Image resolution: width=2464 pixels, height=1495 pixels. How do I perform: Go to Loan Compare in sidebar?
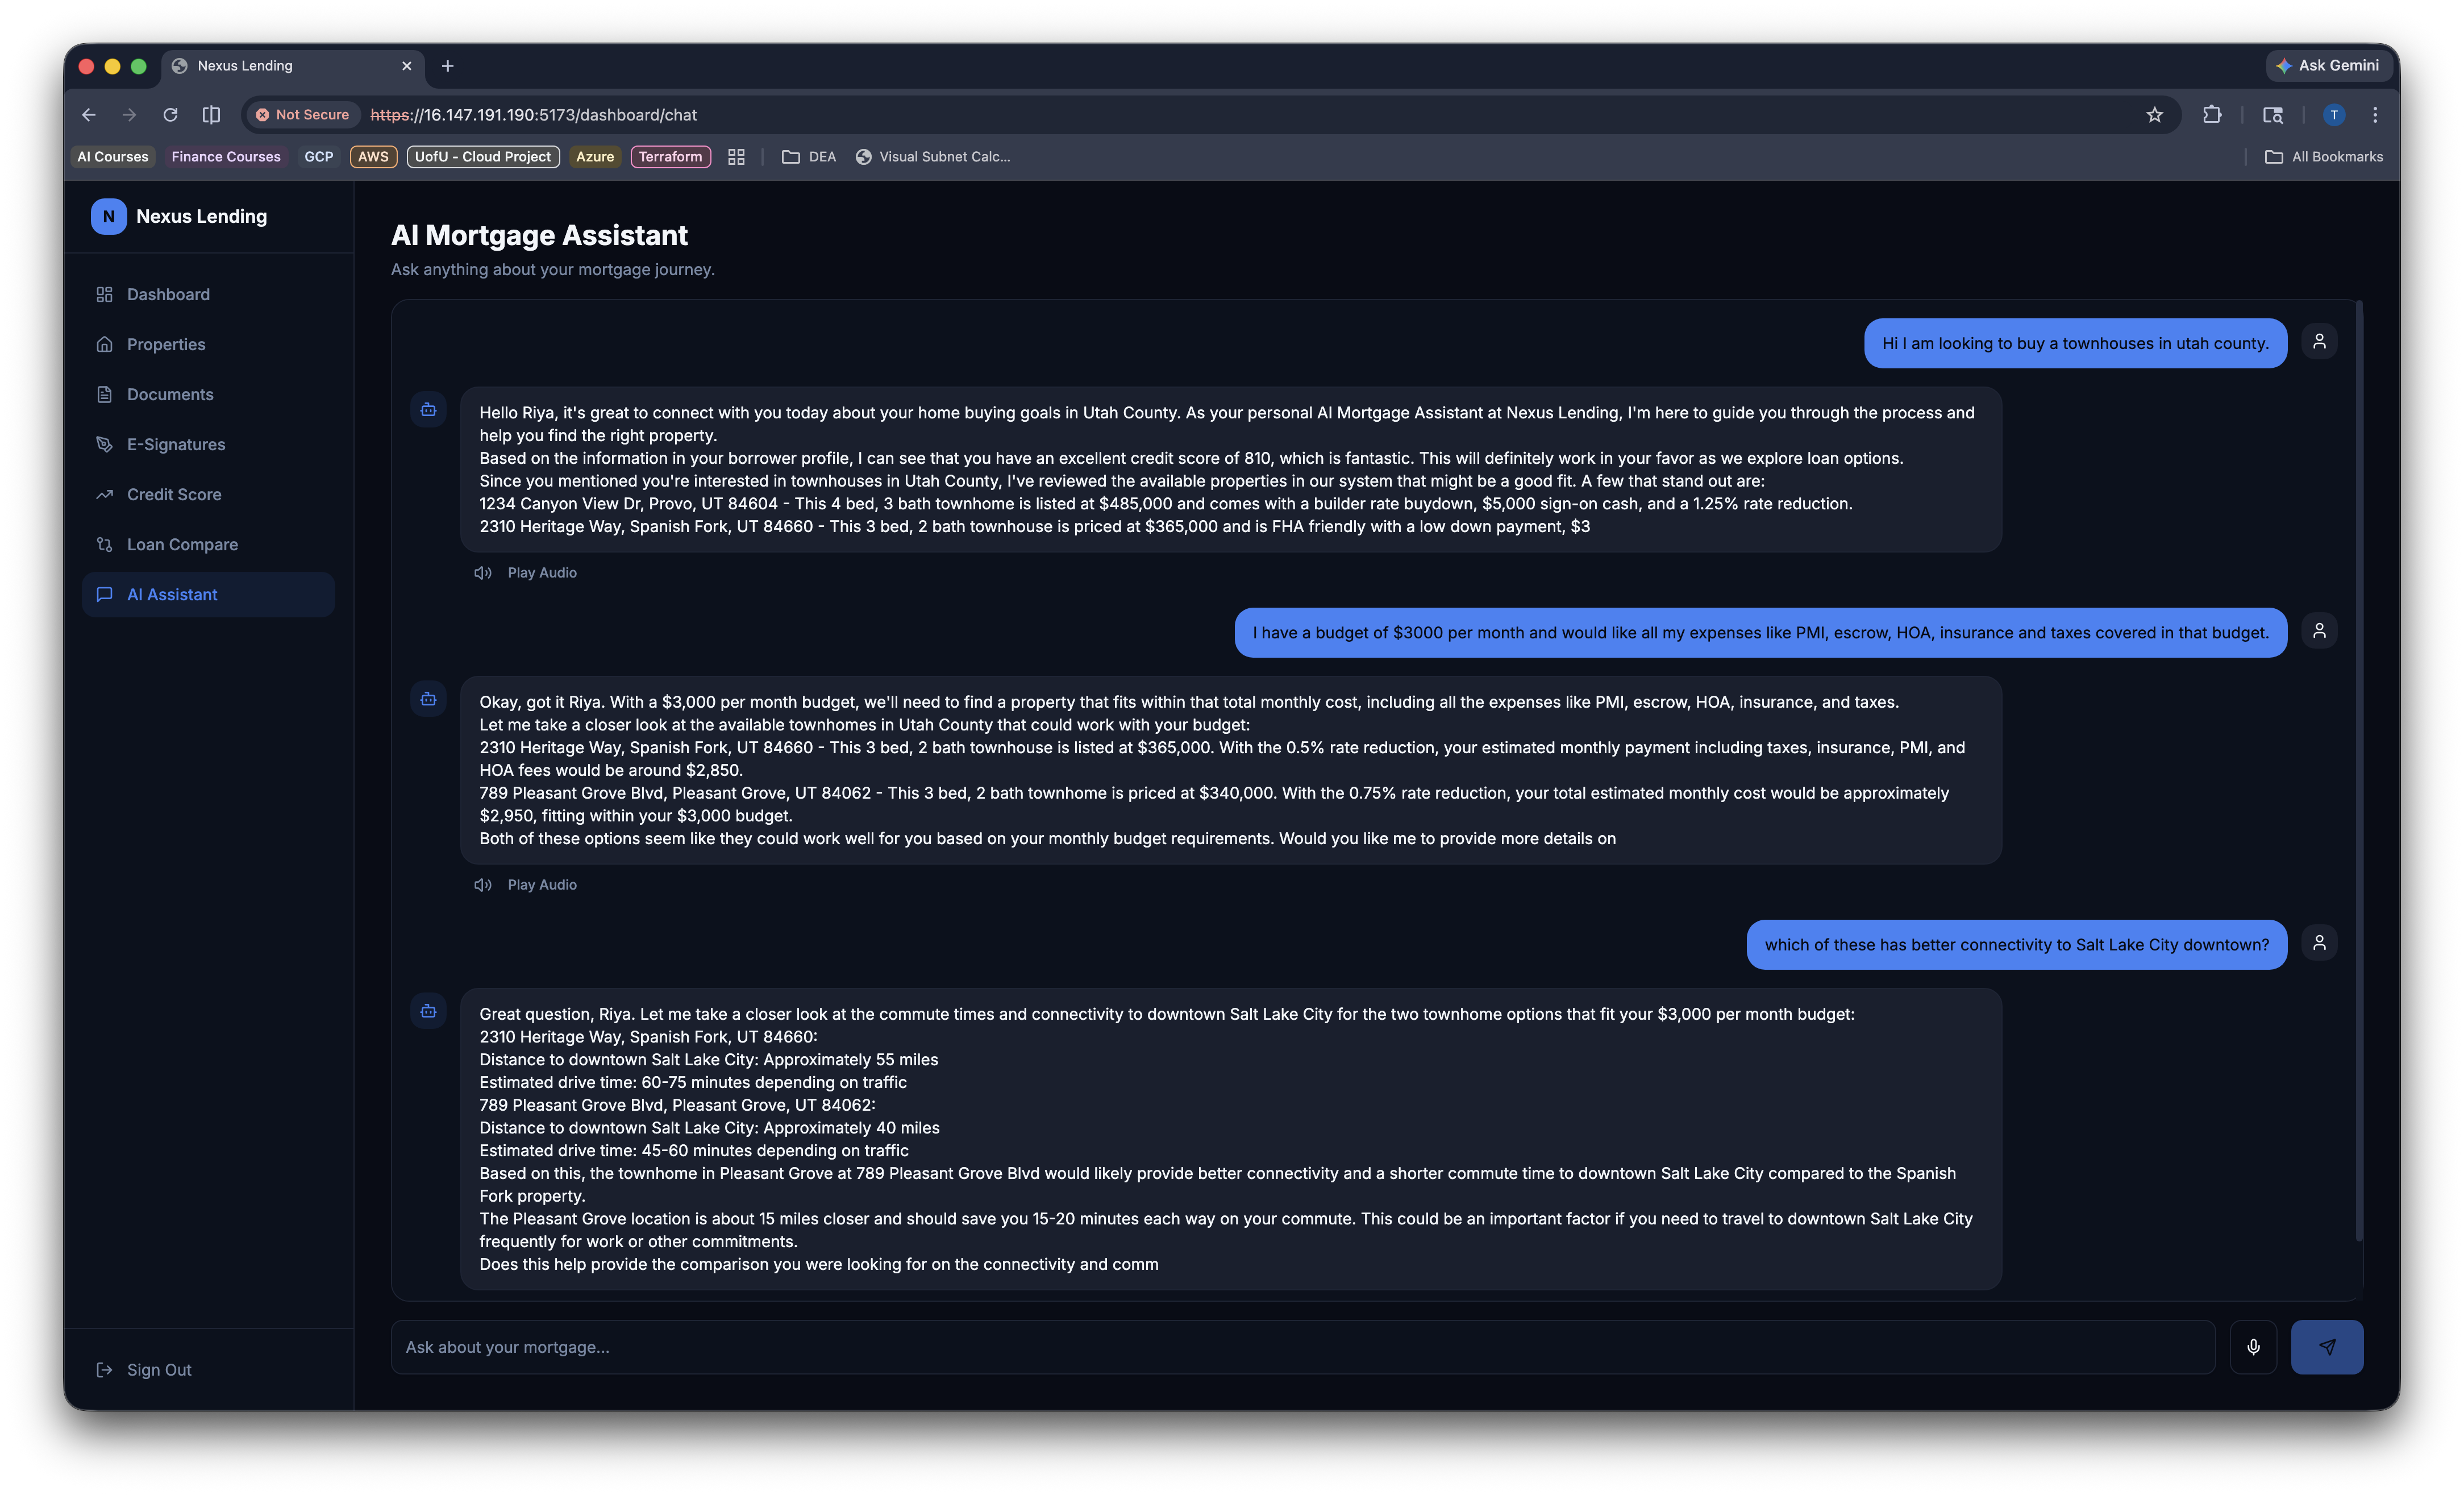182,544
